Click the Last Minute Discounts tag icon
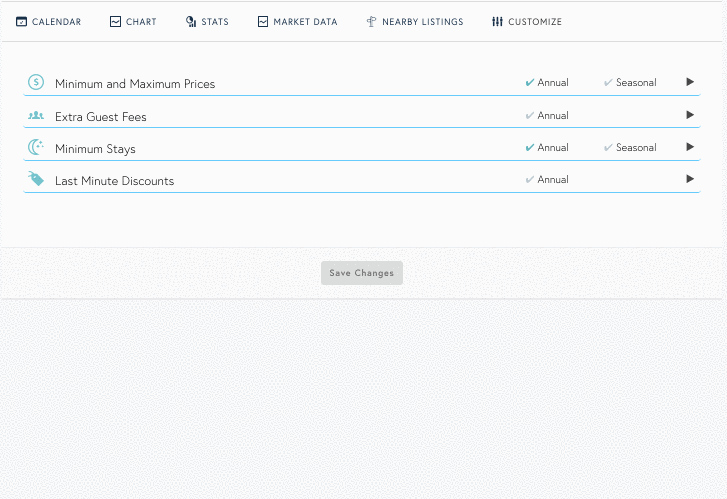 [36, 179]
